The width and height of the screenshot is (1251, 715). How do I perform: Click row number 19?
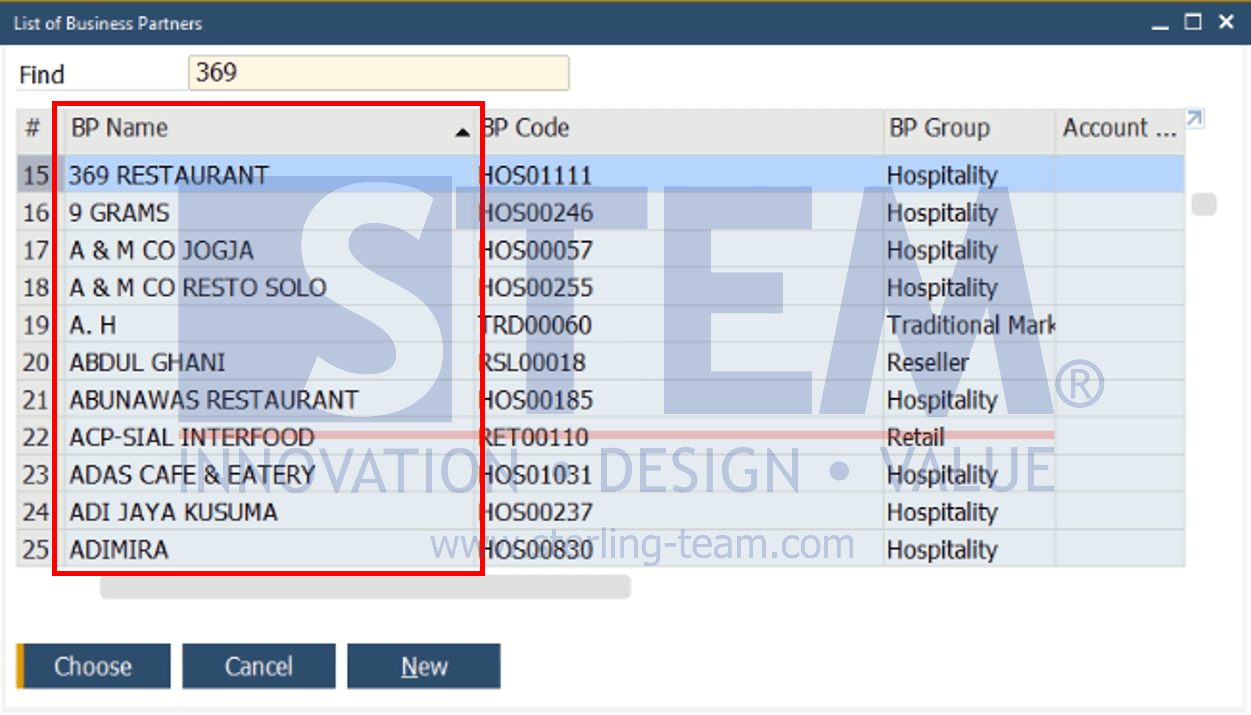click(36, 325)
